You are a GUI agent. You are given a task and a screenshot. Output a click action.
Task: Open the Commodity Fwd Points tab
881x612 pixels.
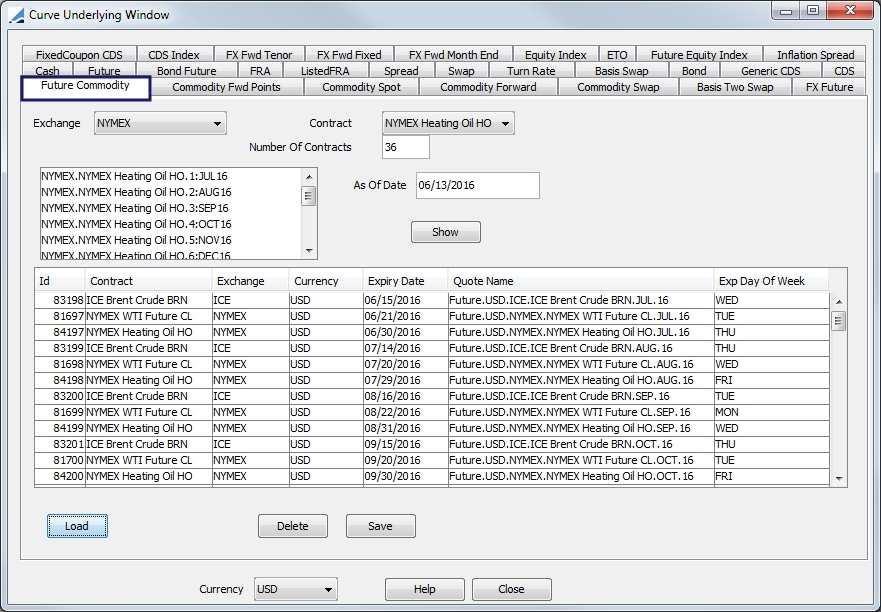coord(226,87)
